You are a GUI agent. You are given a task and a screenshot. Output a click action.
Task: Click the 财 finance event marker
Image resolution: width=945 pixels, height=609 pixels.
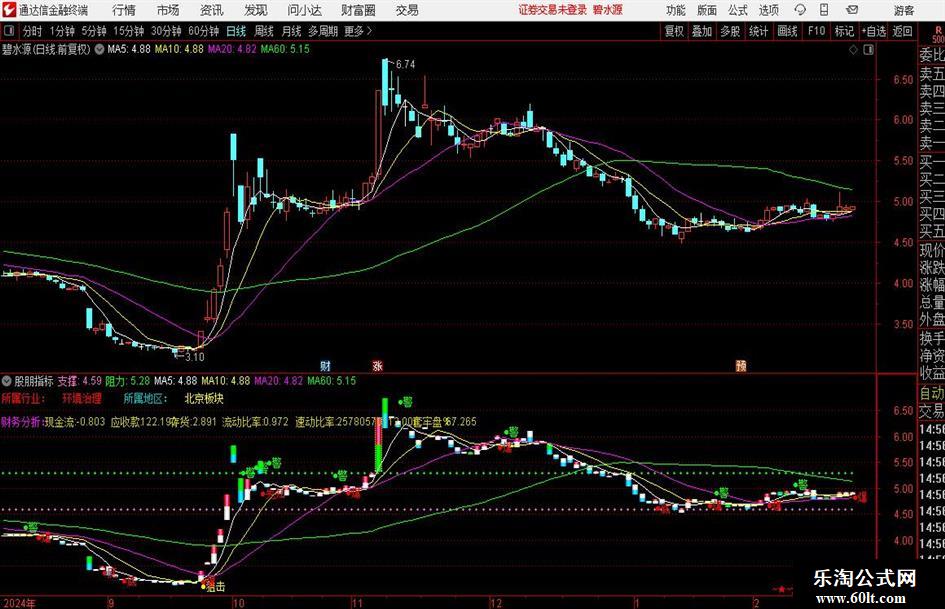click(325, 366)
